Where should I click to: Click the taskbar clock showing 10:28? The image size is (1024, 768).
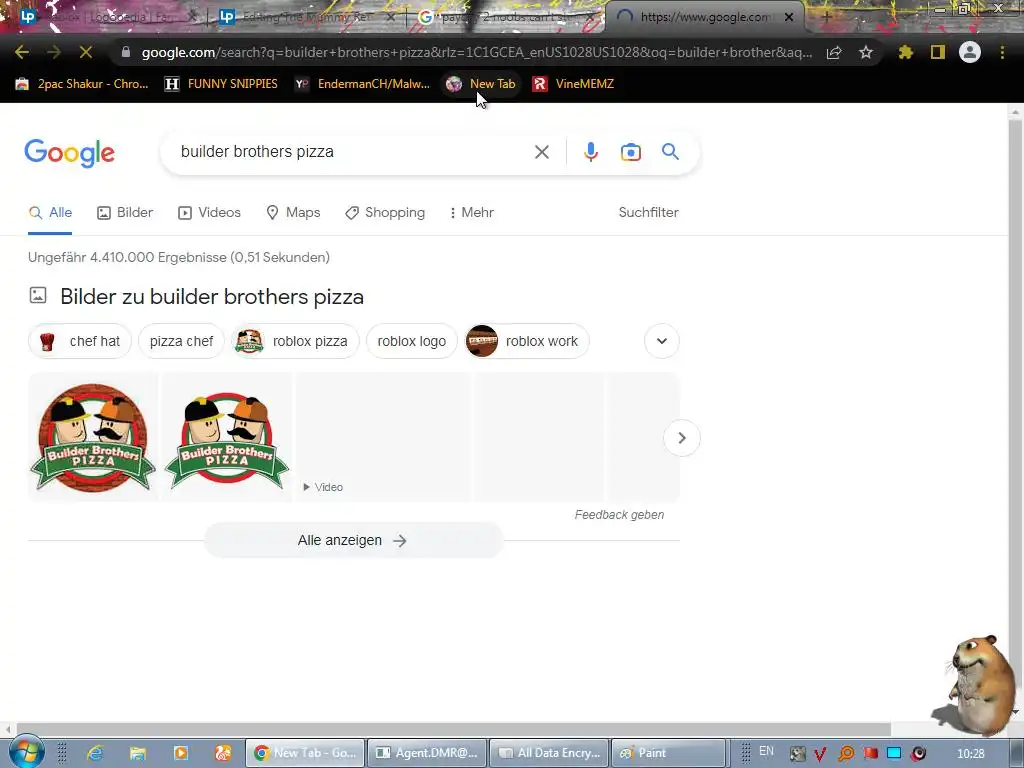[970, 754]
